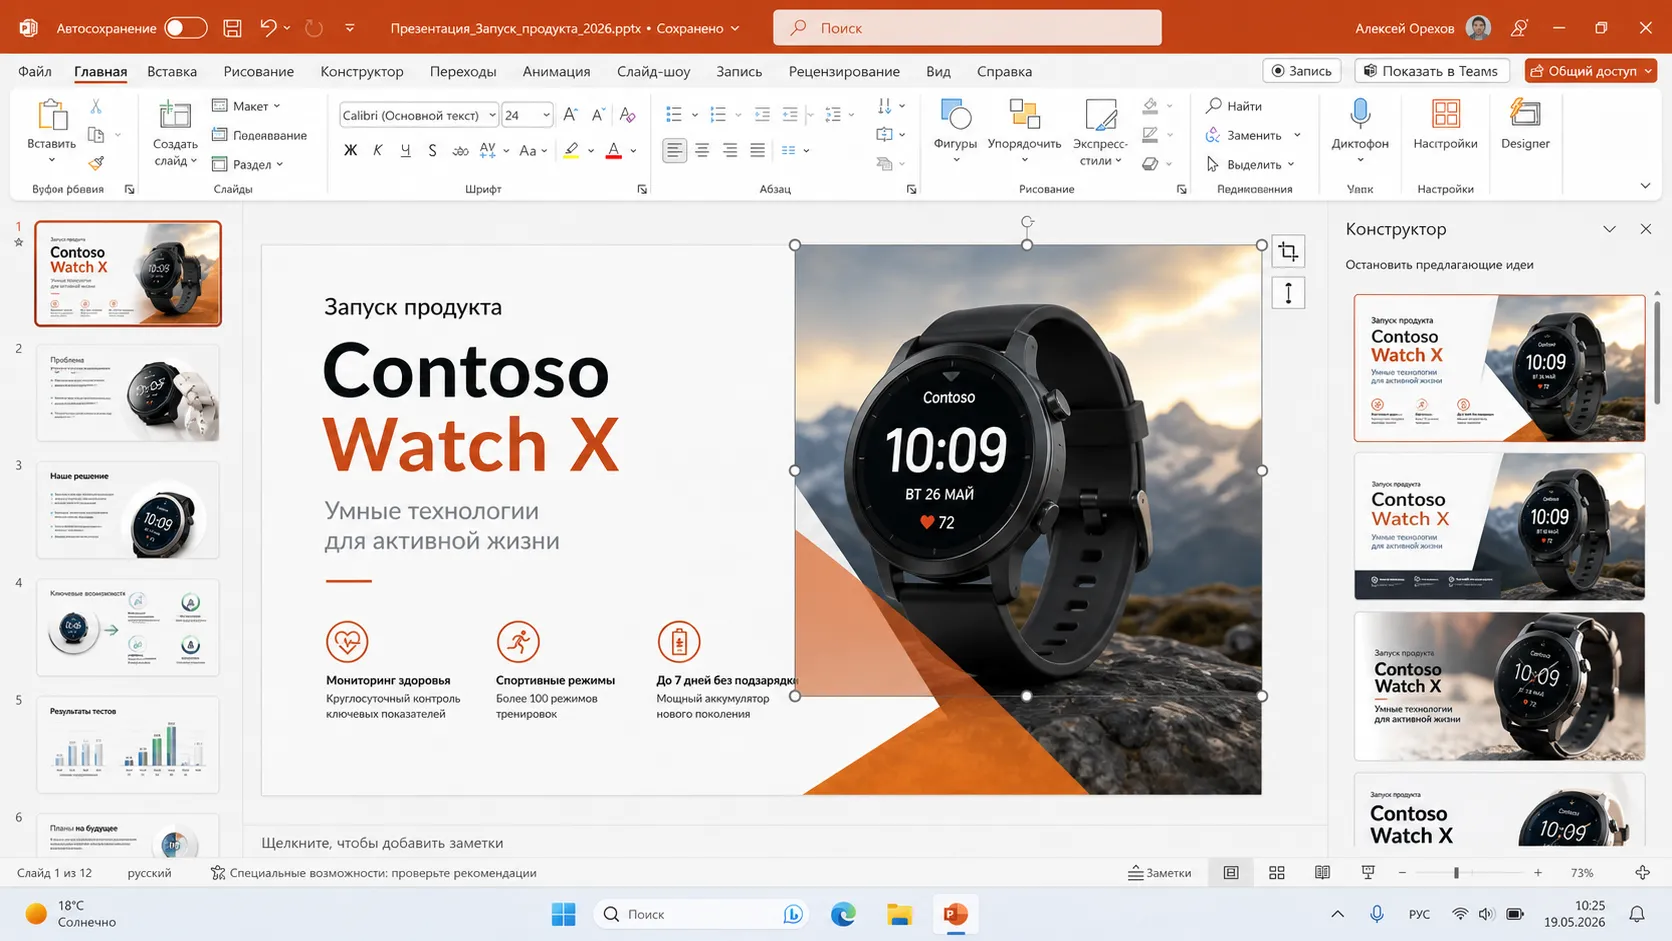Click the Paste clipboard icon

(x=51, y=116)
